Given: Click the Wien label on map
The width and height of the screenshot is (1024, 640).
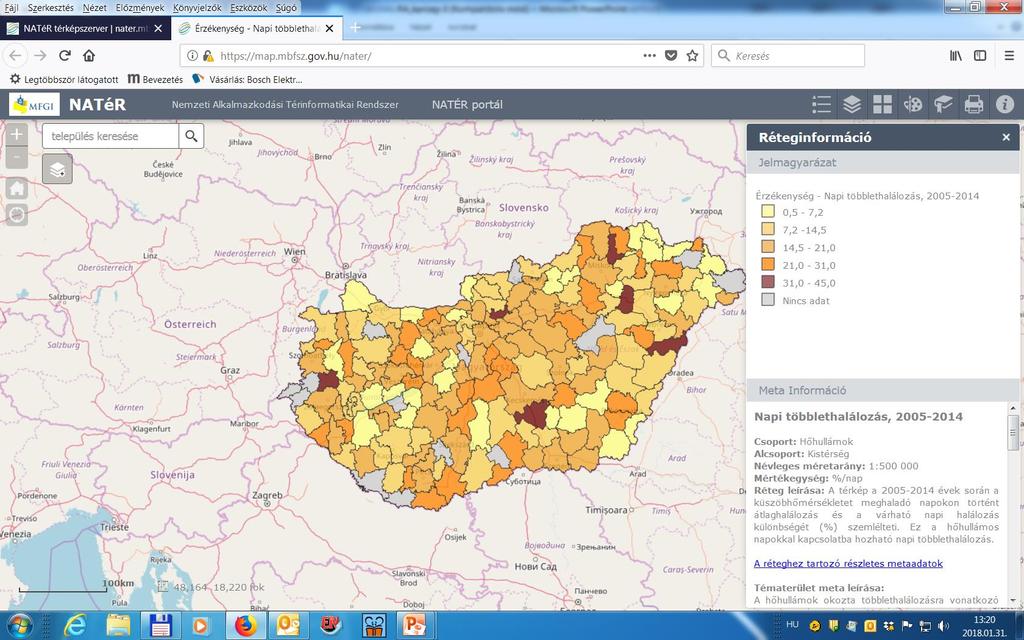Looking at the screenshot, I should click(x=295, y=251).
